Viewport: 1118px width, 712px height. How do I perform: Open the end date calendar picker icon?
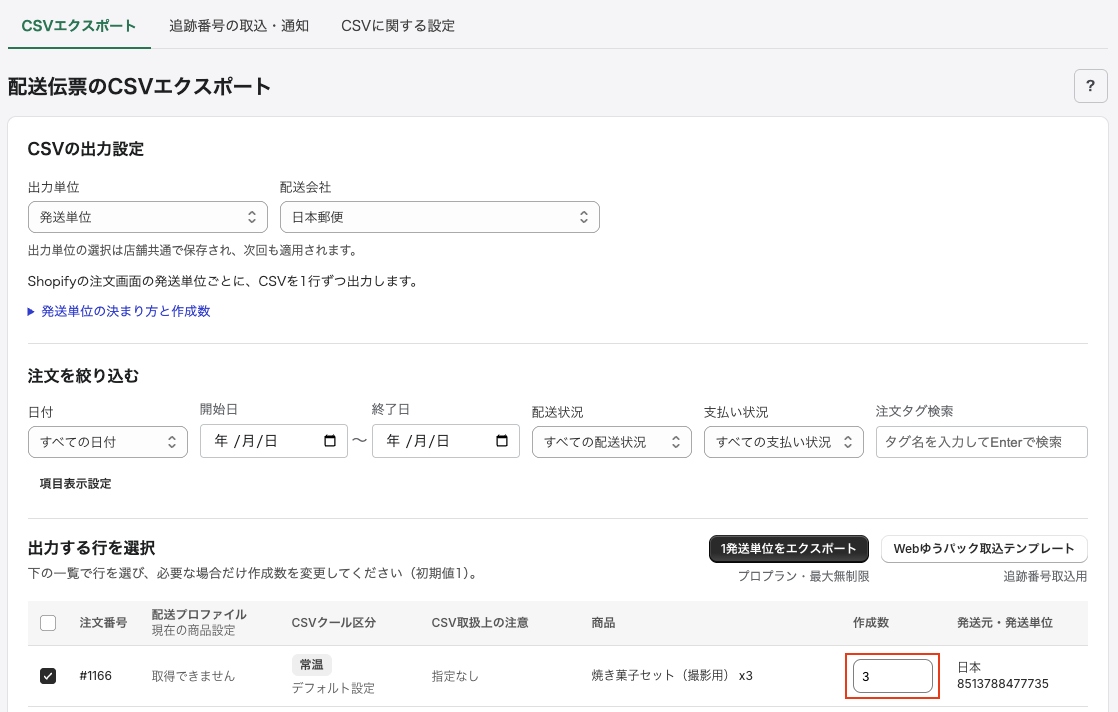pos(502,441)
